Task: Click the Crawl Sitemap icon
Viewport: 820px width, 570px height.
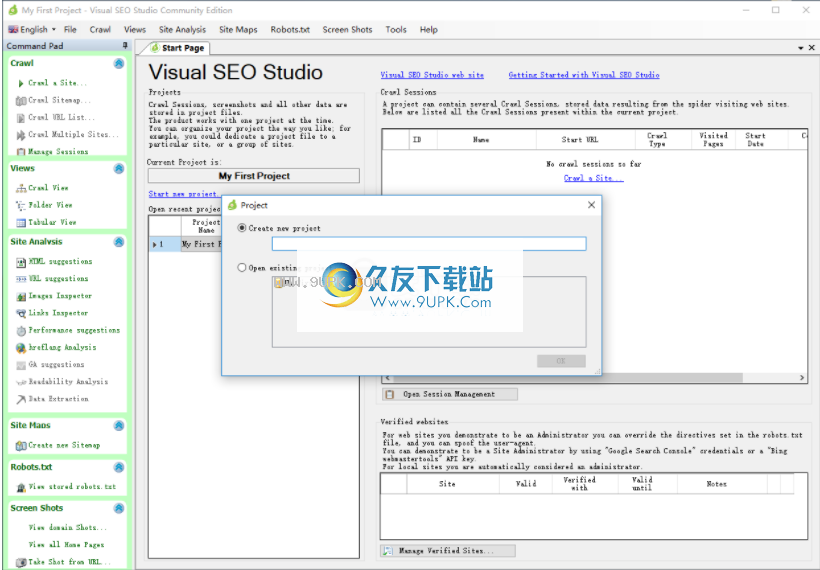Action: point(21,100)
